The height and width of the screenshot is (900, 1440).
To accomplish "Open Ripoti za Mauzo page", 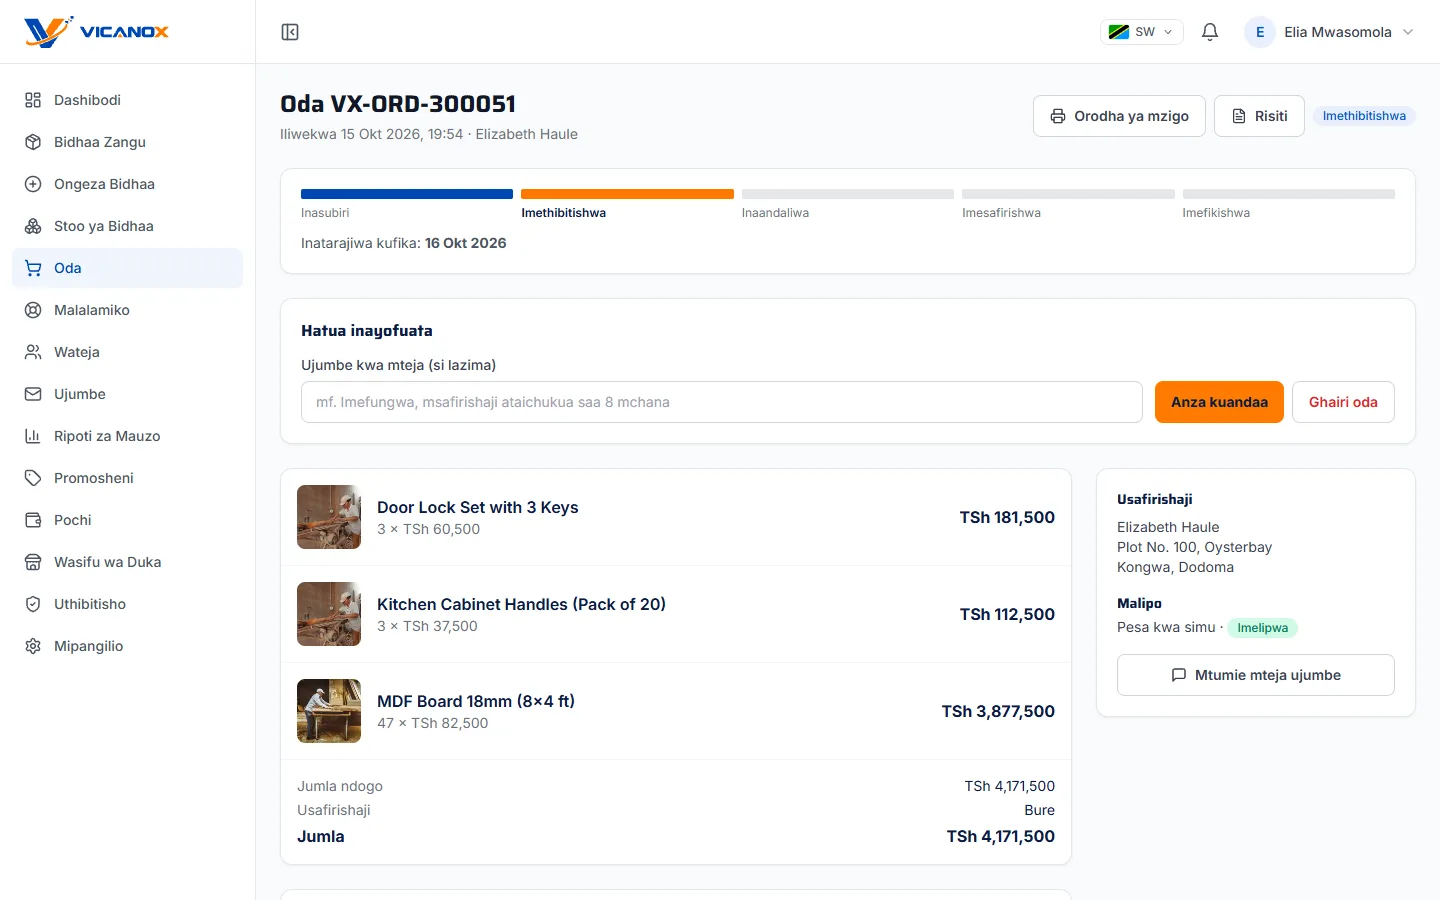I will coord(127,436).
